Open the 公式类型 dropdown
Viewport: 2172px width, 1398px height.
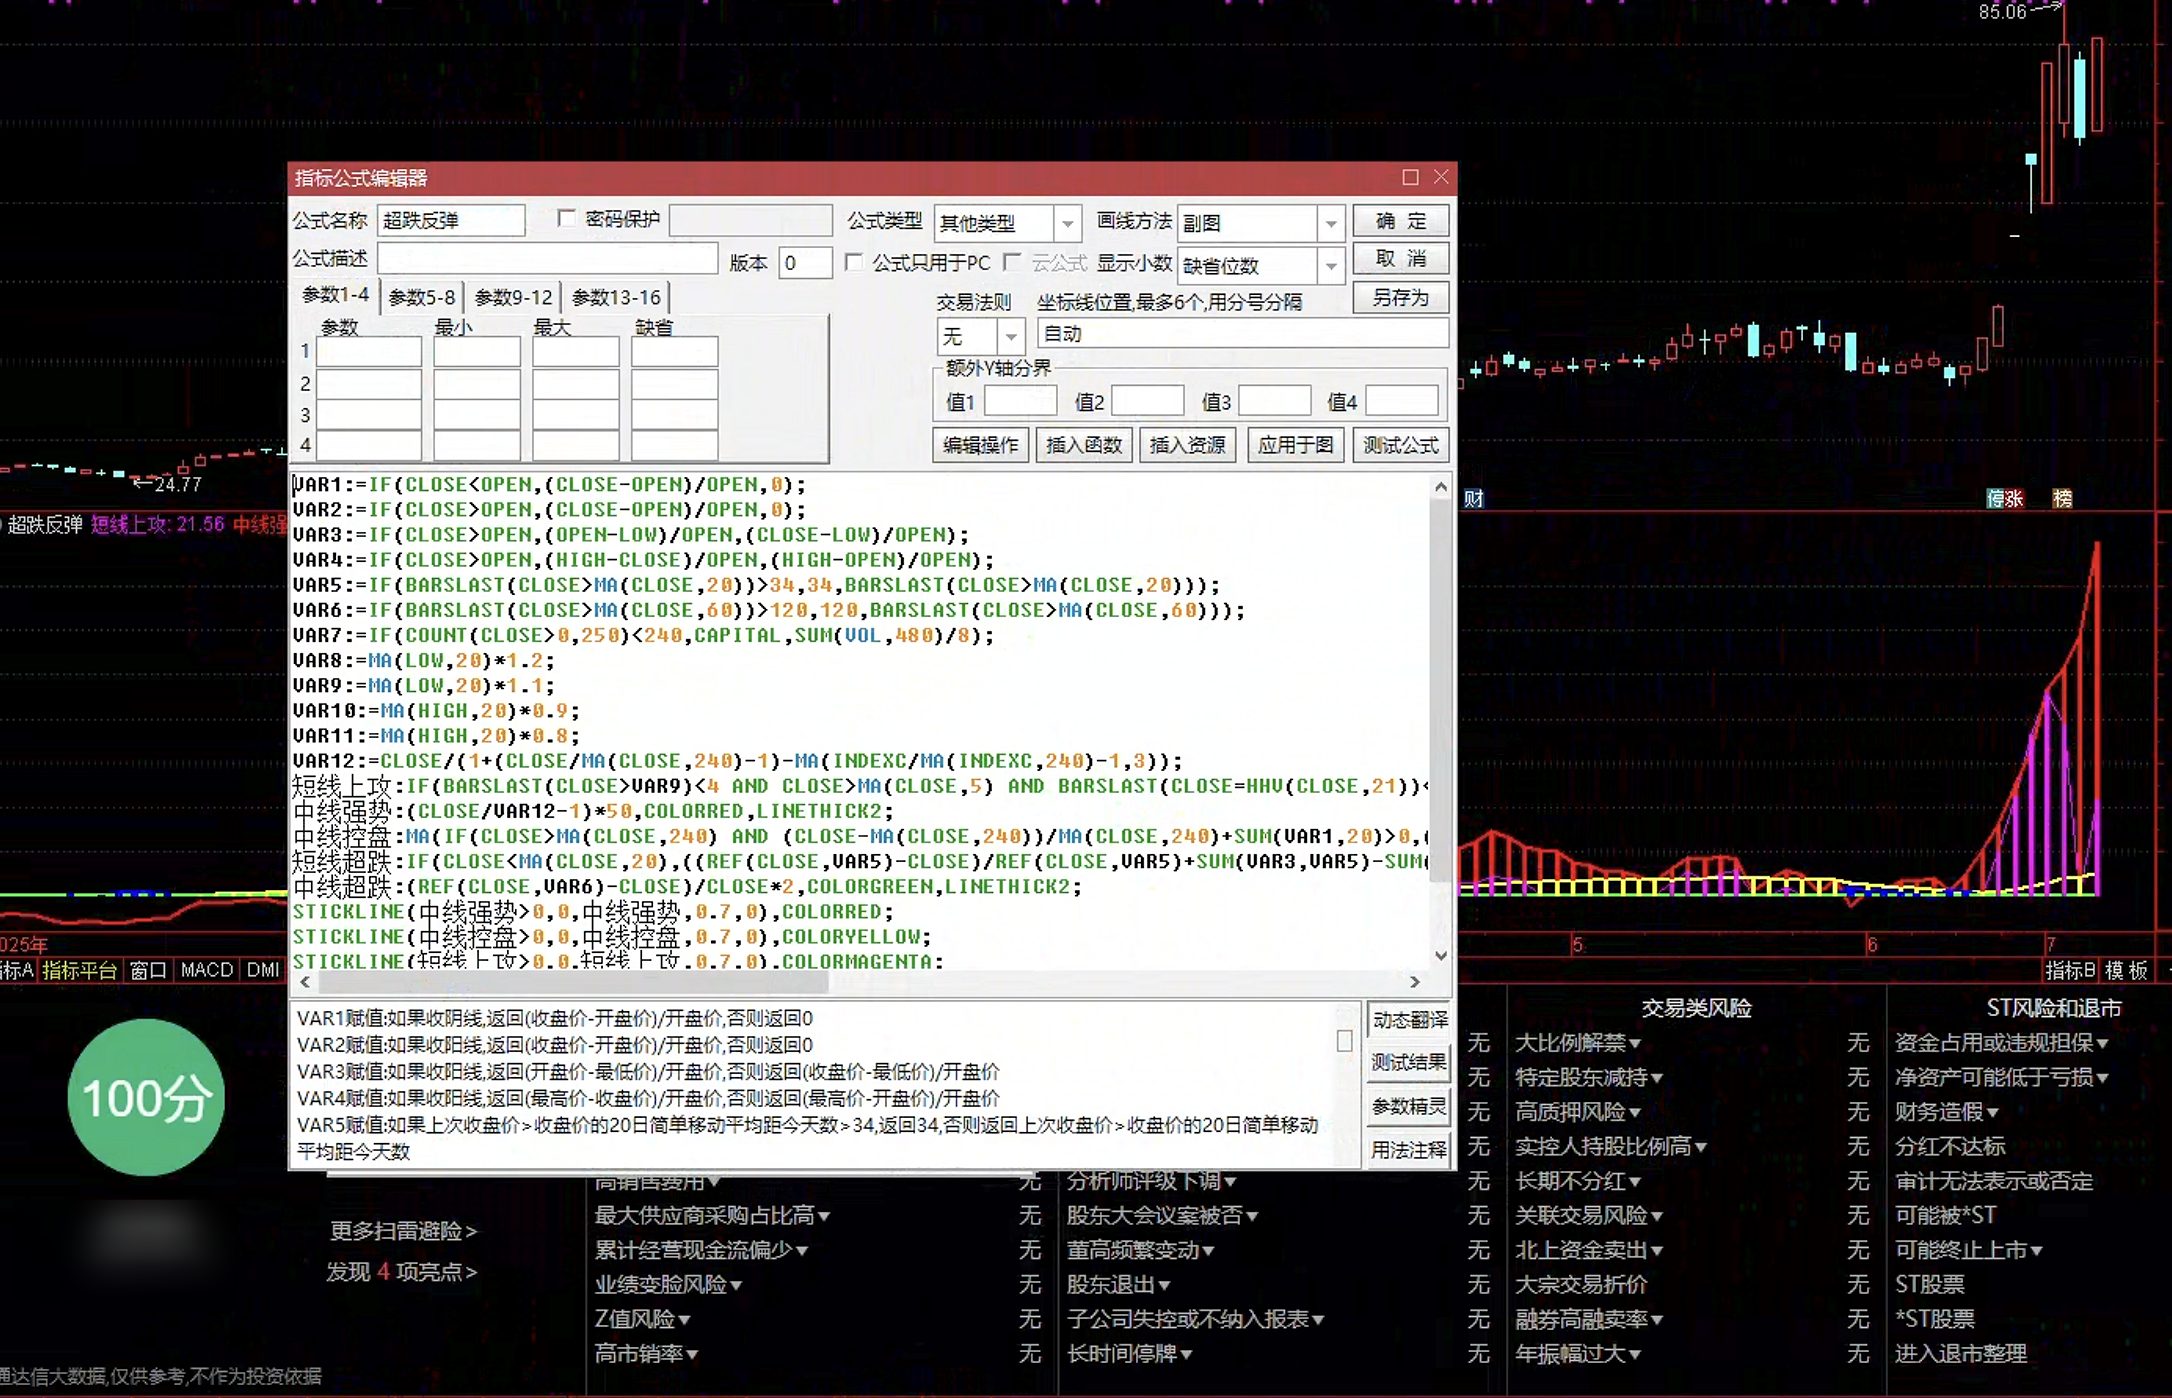pos(1068,223)
